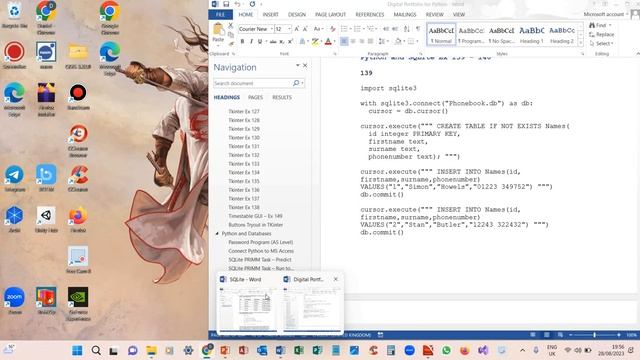The height and width of the screenshot is (360, 640).
Task: Click the Text Highlight Color swatch
Action: coord(315,41)
